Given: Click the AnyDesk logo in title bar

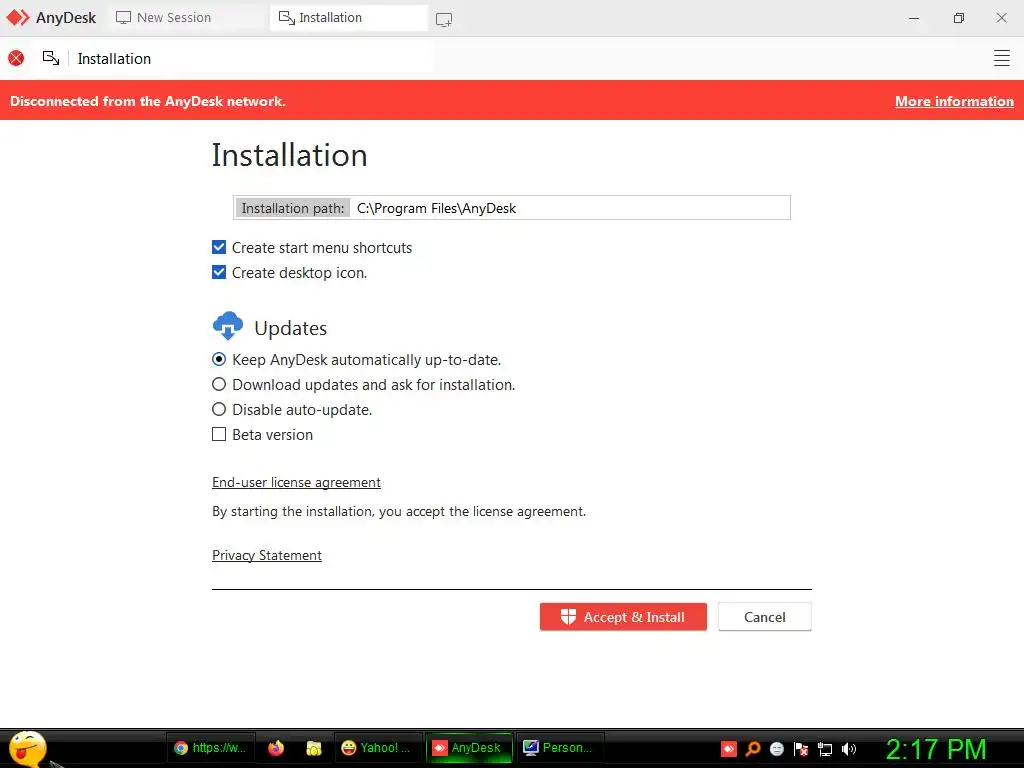Looking at the screenshot, I should point(18,18).
